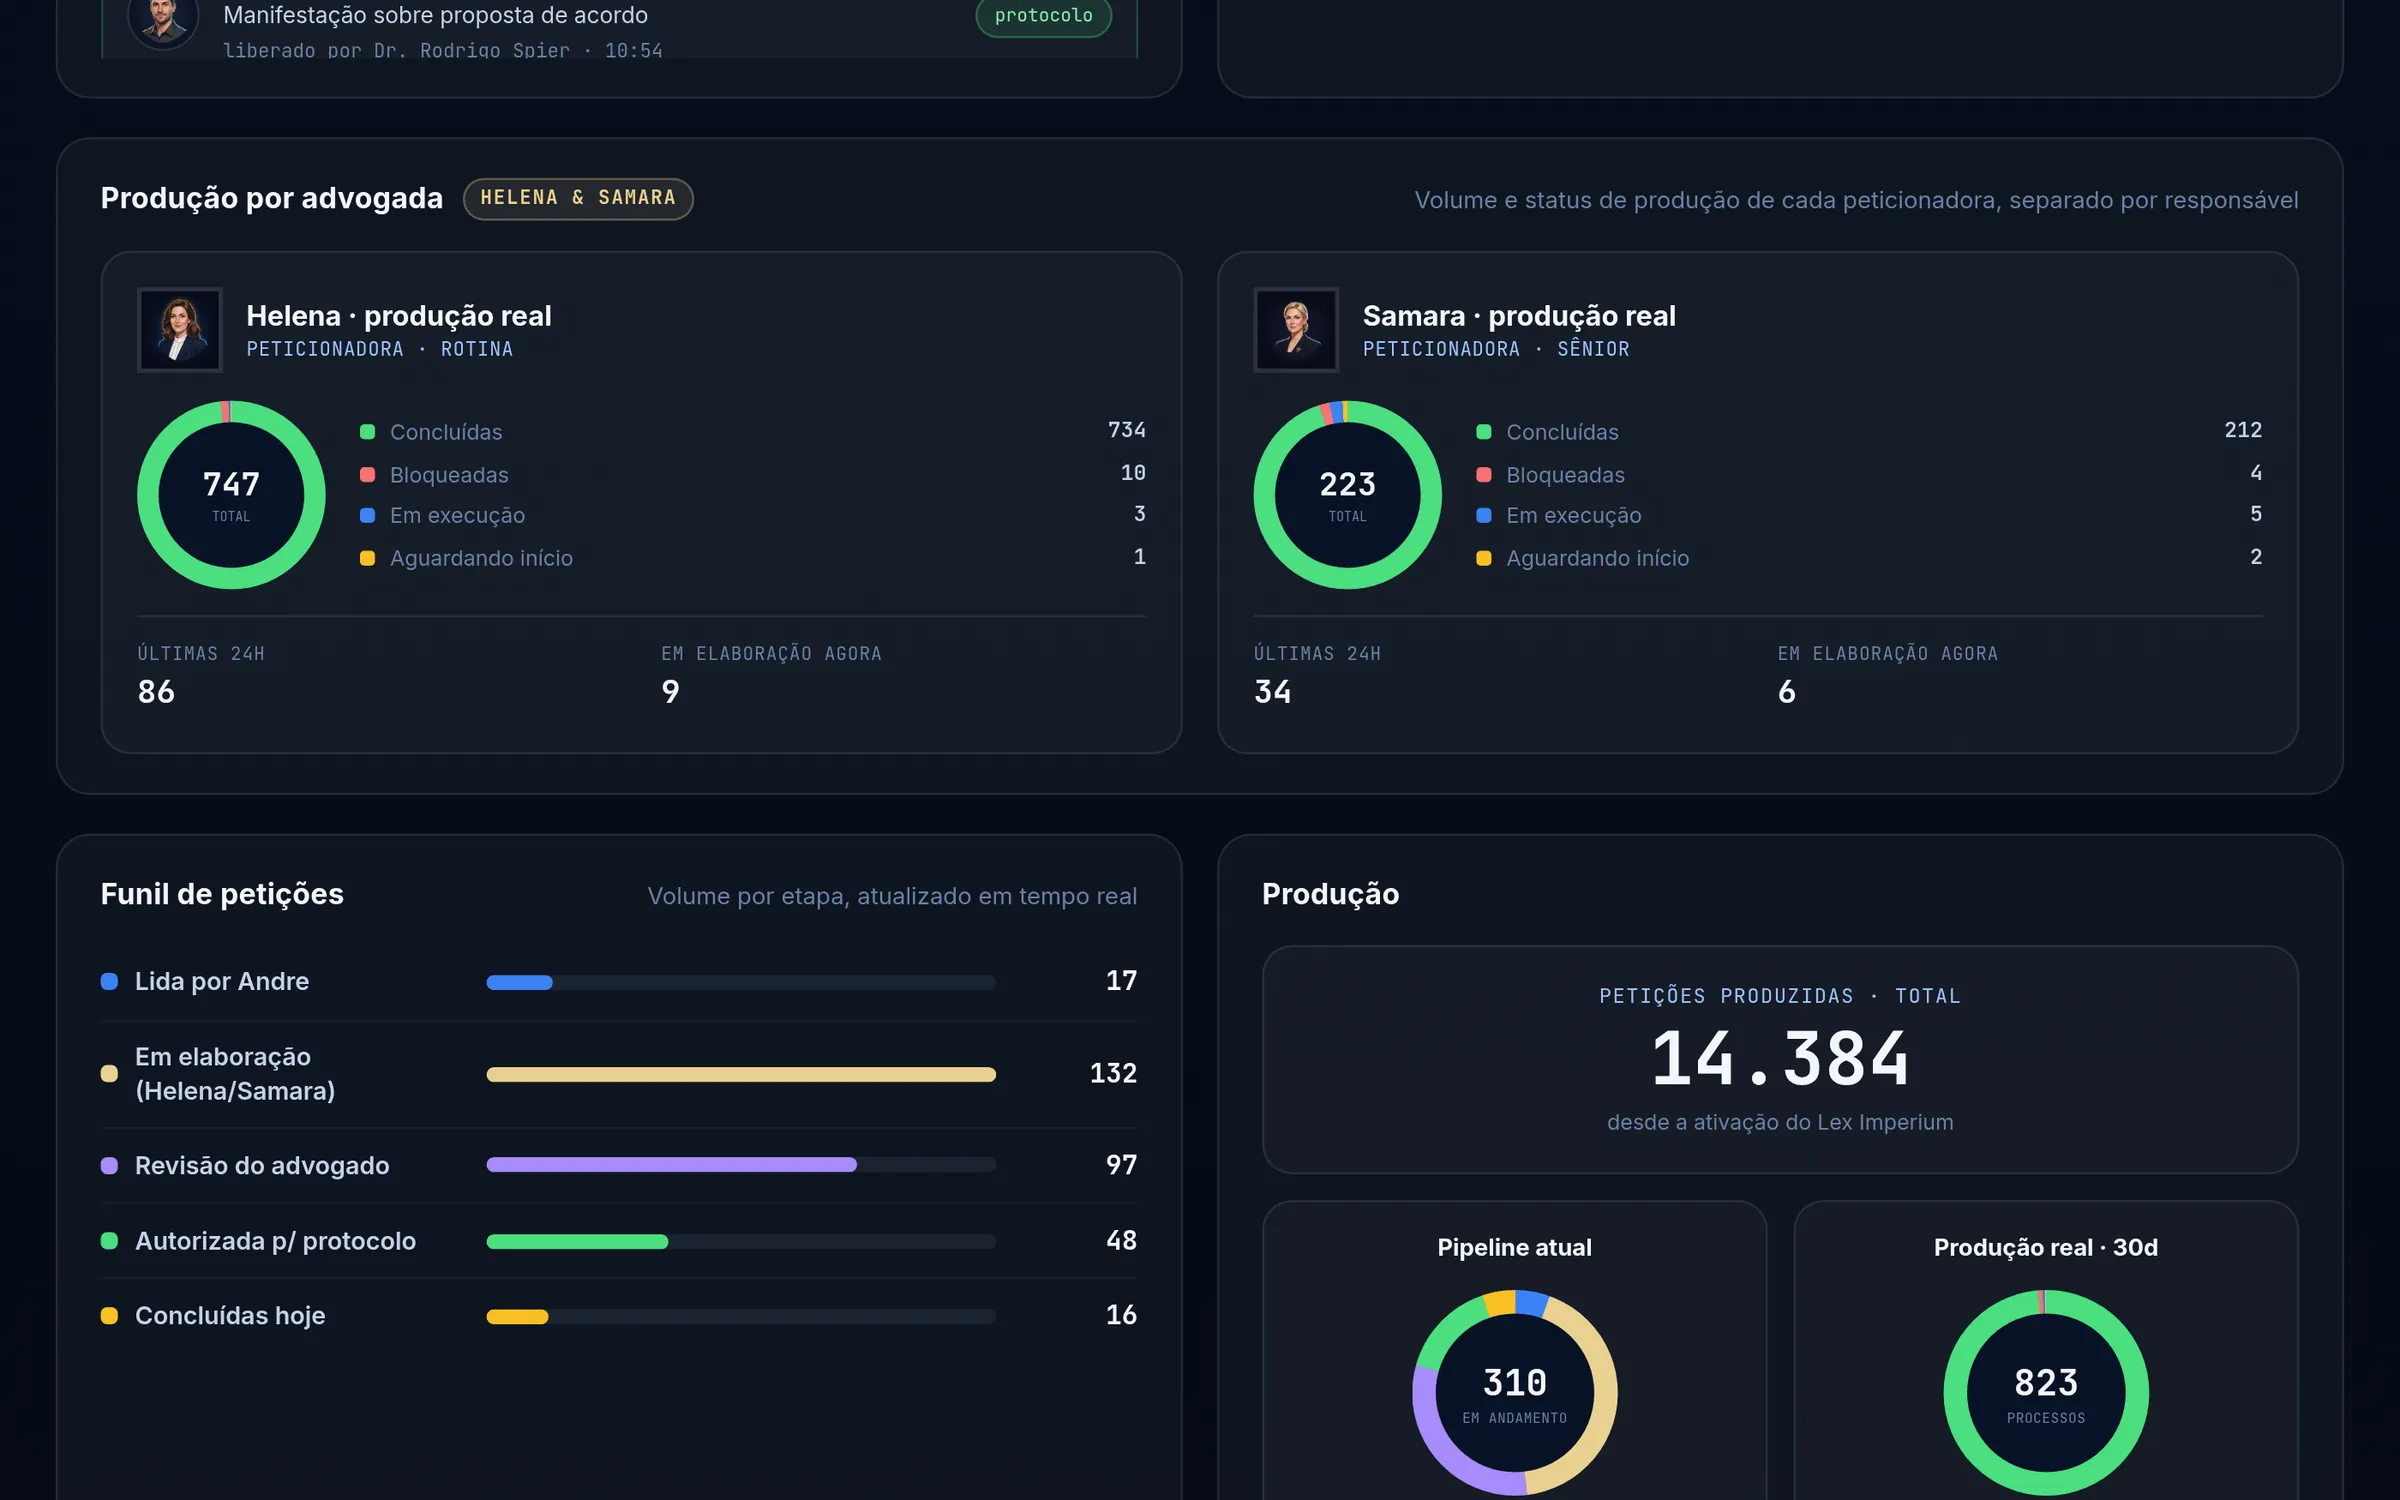Click the Em elaboração (Helena/Samara) progress bar
2400x1500 pixels.
point(741,1074)
